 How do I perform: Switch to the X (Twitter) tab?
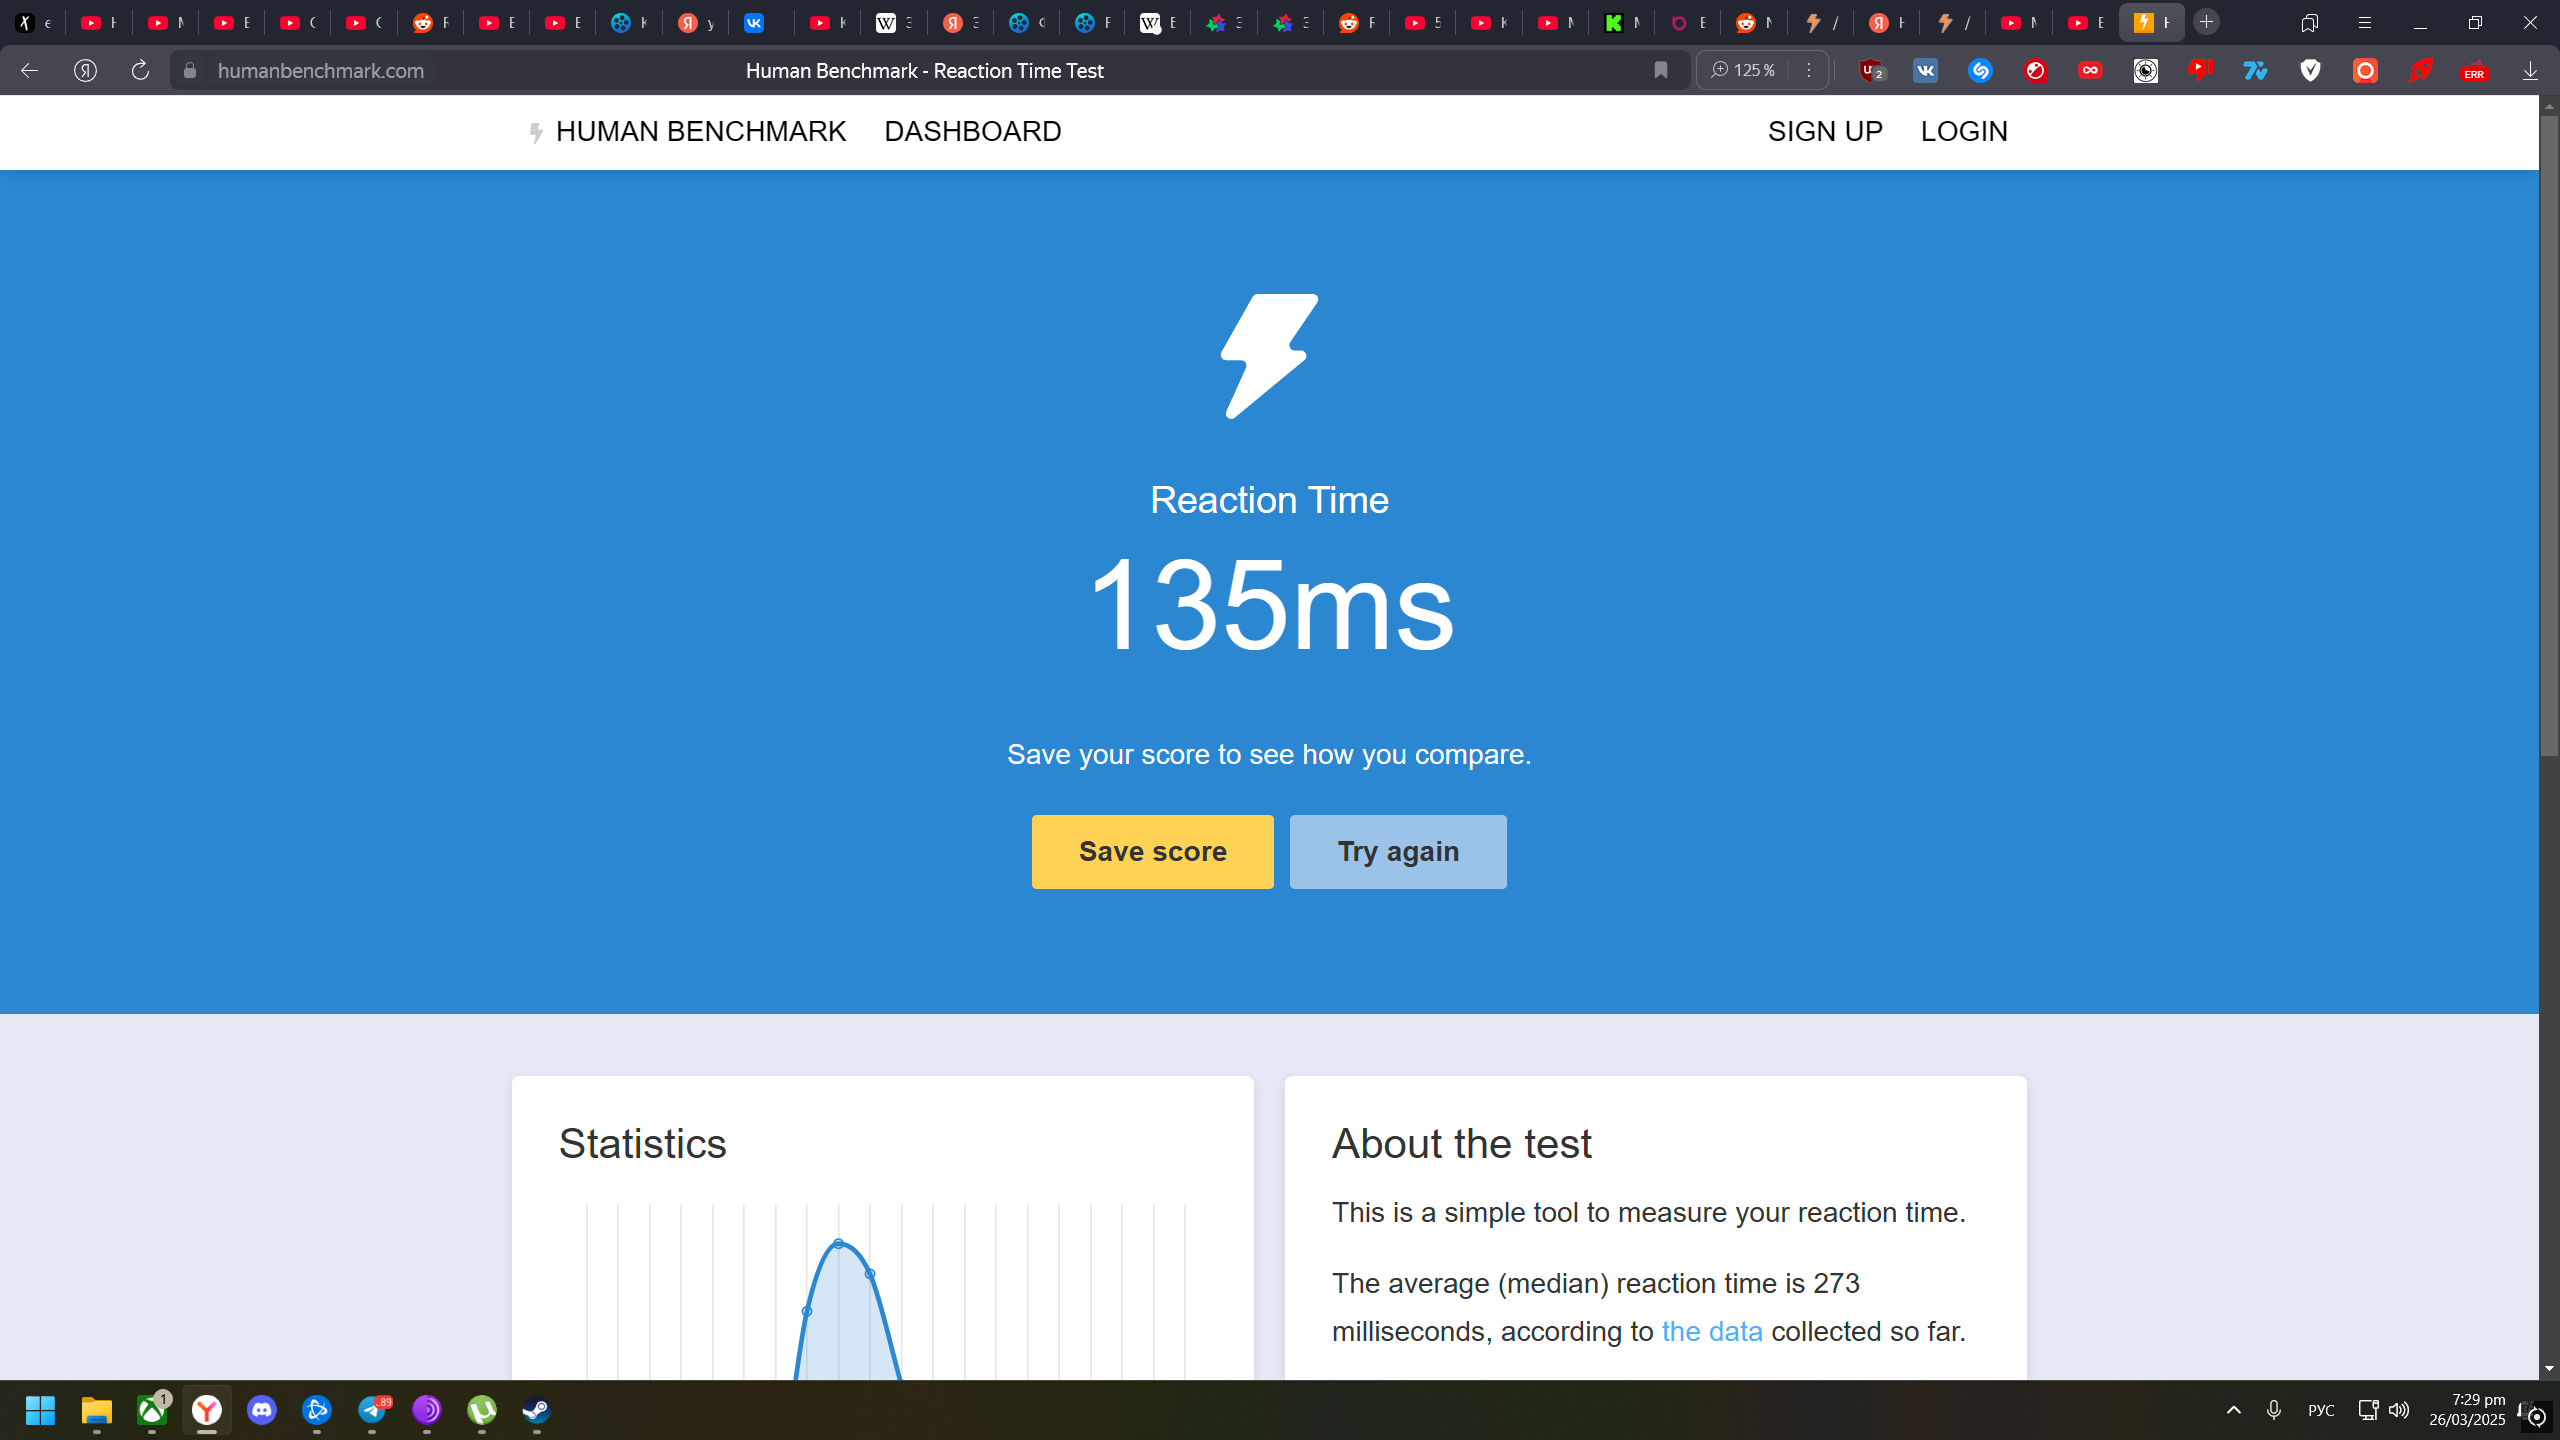33,22
